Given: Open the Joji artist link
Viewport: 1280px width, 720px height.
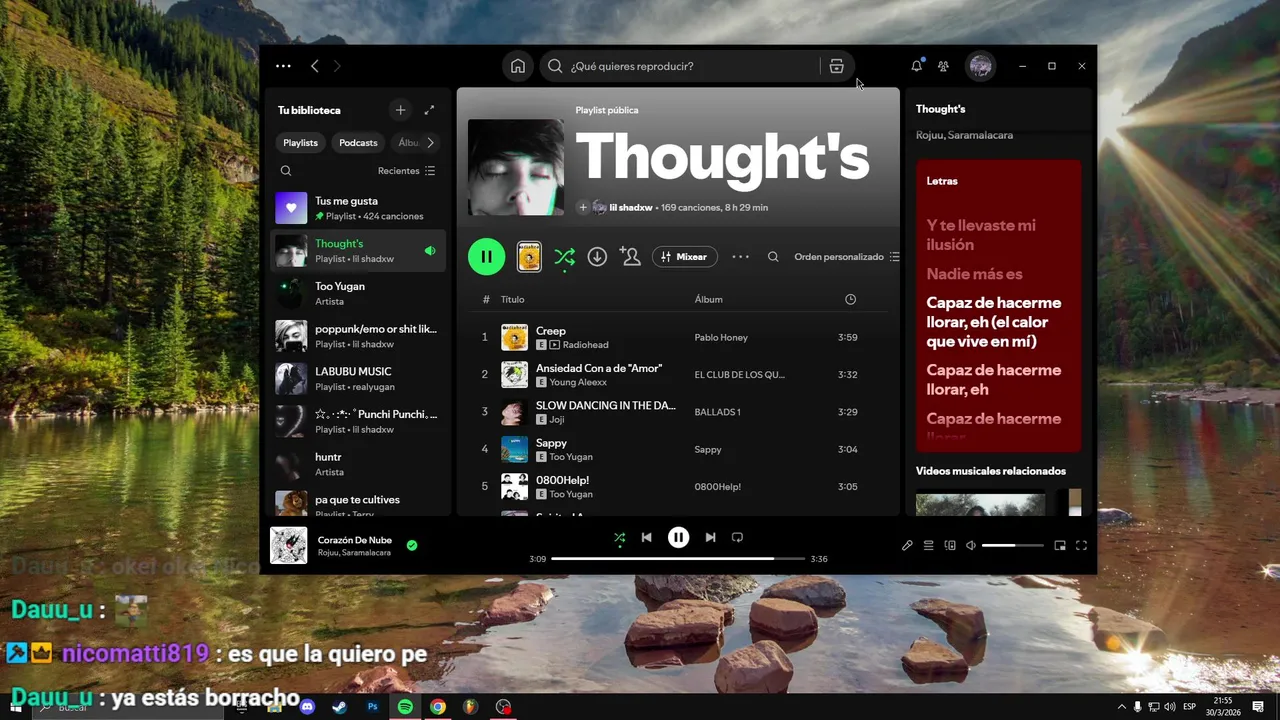Looking at the screenshot, I should point(558,420).
